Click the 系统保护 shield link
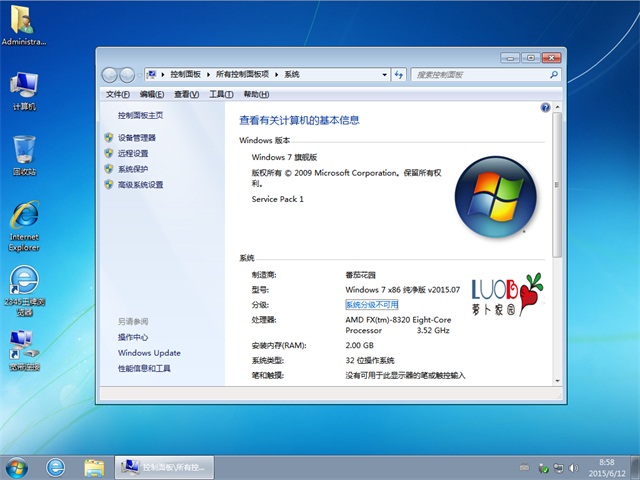The height and width of the screenshot is (480, 640). coord(132,169)
